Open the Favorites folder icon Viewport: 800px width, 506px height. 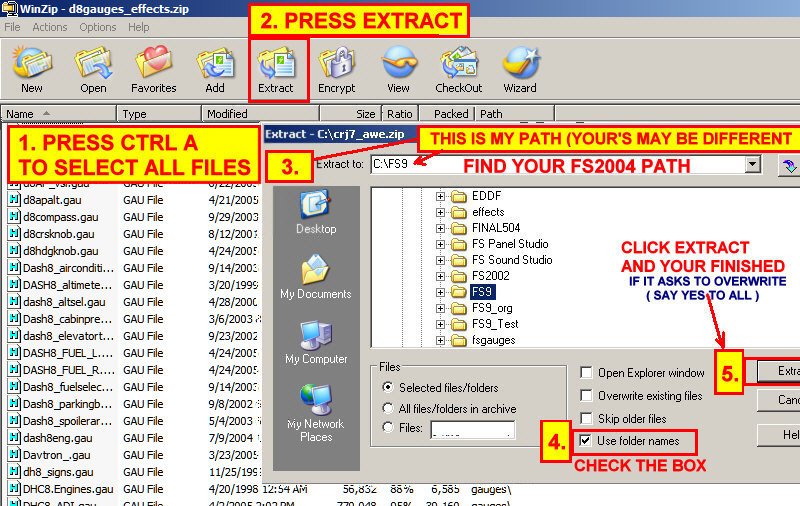click(x=153, y=68)
